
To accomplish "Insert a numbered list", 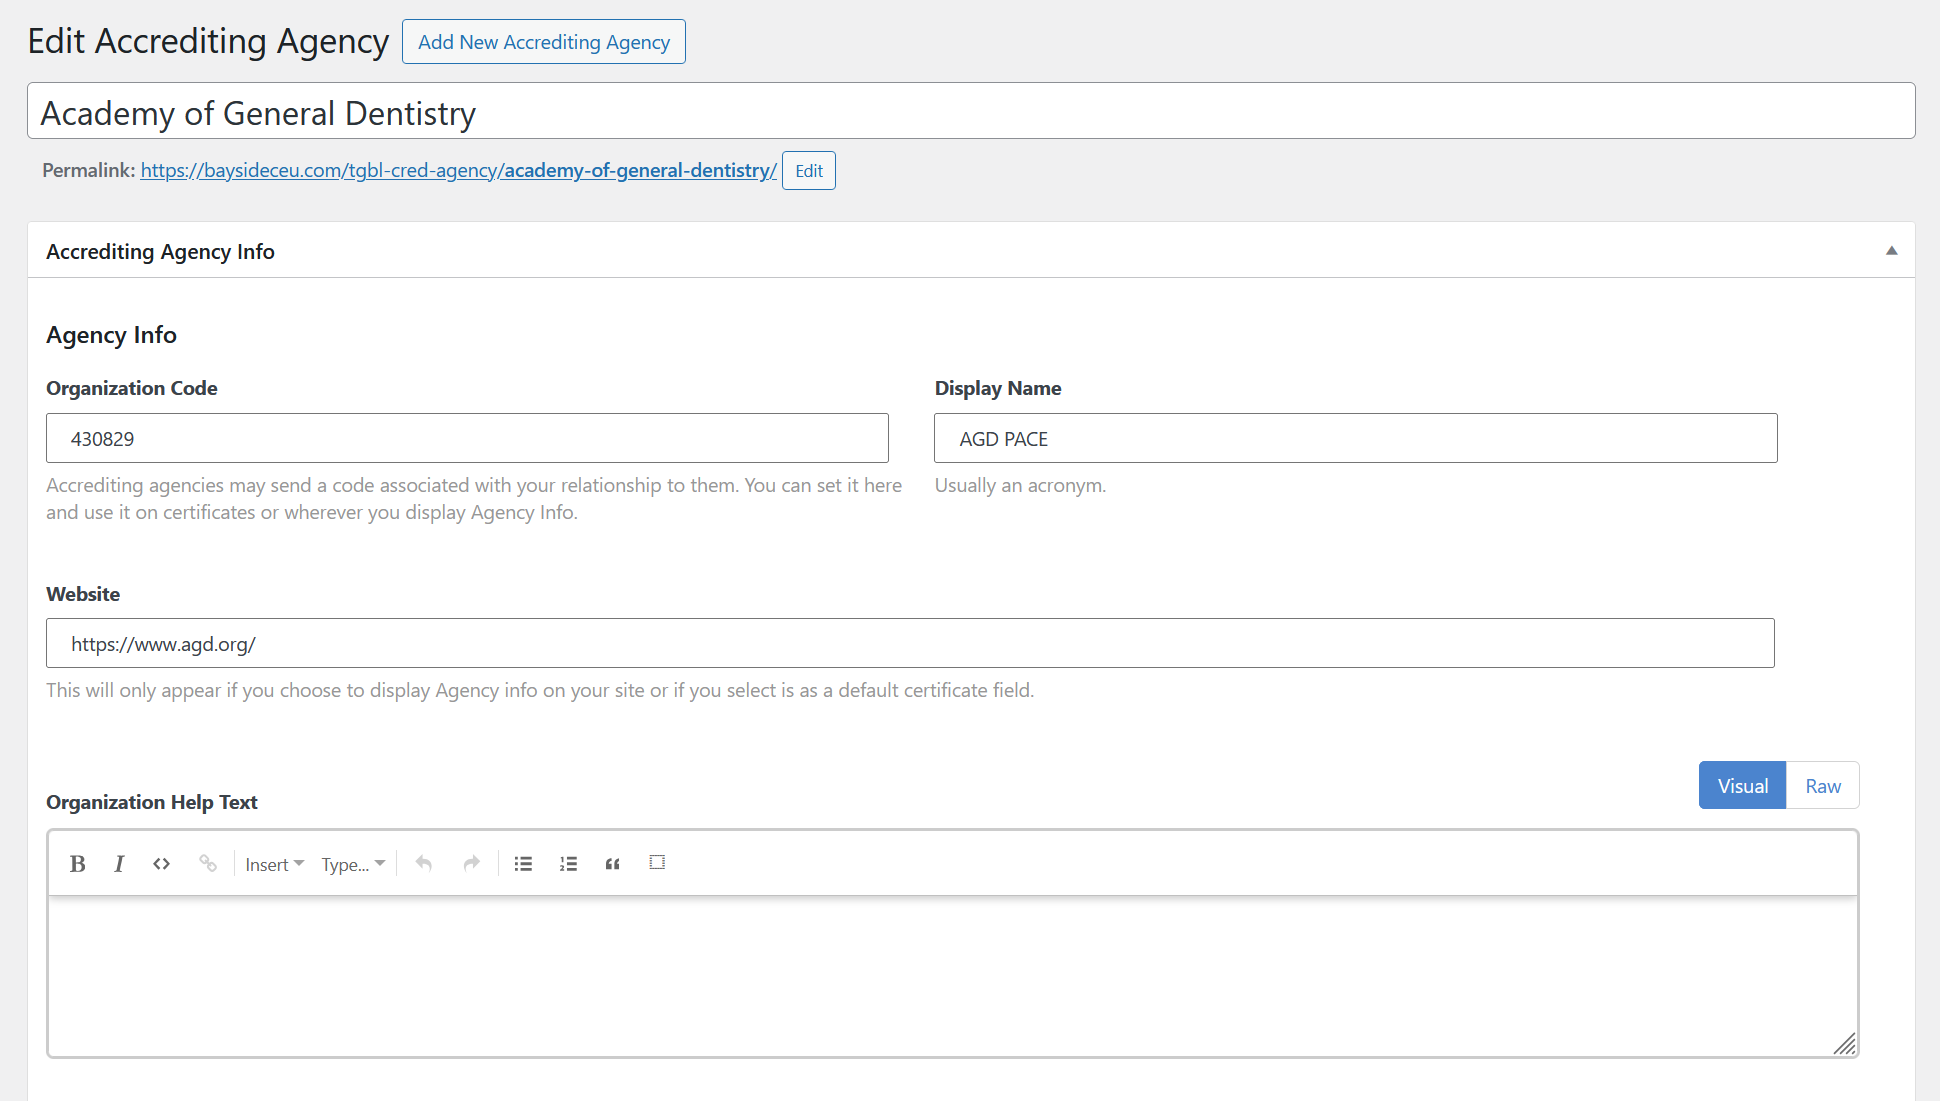I will (568, 864).
